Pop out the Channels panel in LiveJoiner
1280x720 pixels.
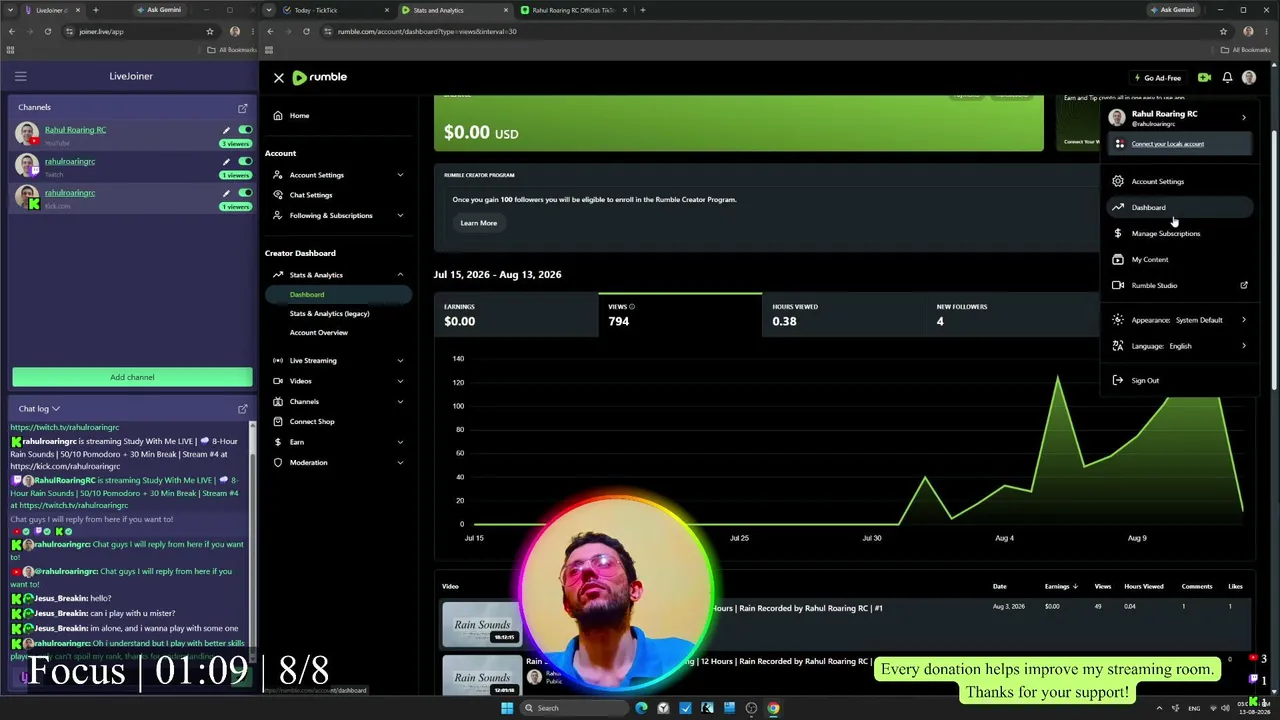(242, 108)
